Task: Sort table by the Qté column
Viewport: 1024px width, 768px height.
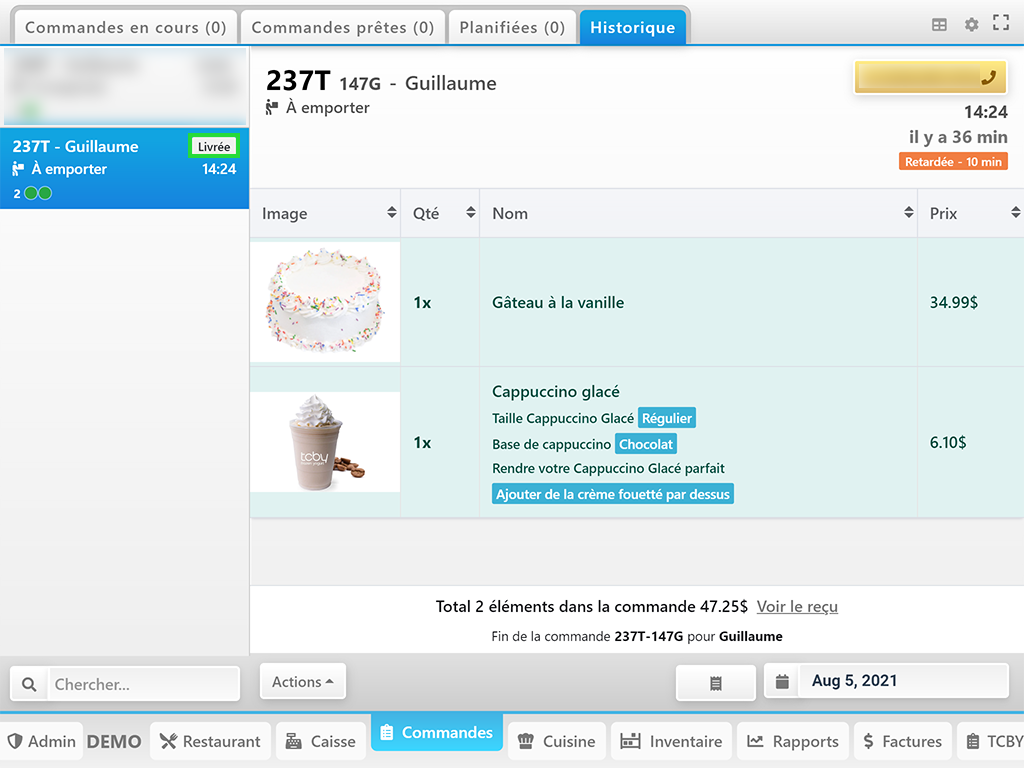Action: (470, 213)
